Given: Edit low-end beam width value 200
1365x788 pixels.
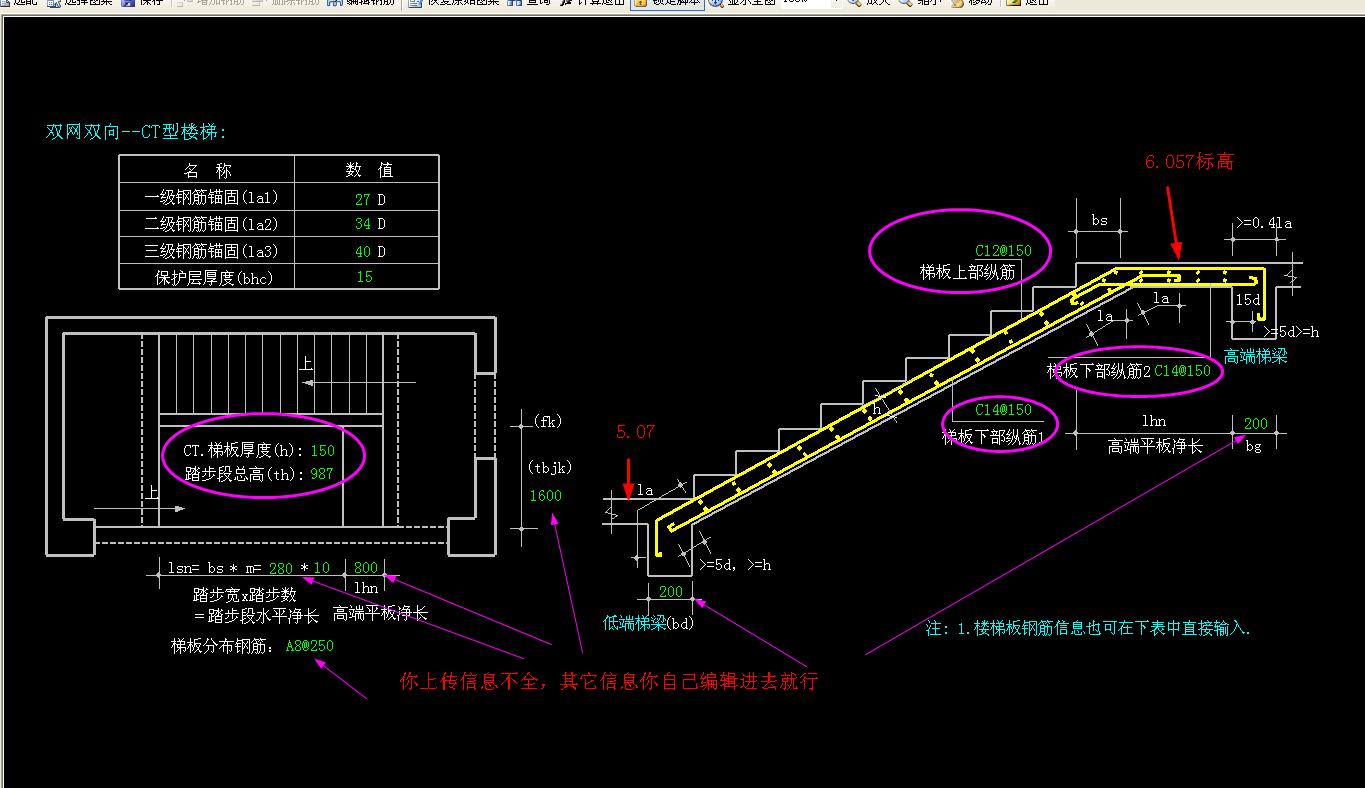Looking at the screenshot, I should click(x=670, y=592).
